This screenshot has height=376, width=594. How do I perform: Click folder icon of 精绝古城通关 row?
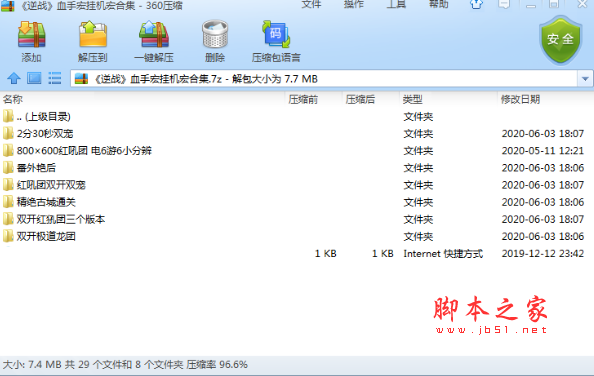[x=8, y=202]
